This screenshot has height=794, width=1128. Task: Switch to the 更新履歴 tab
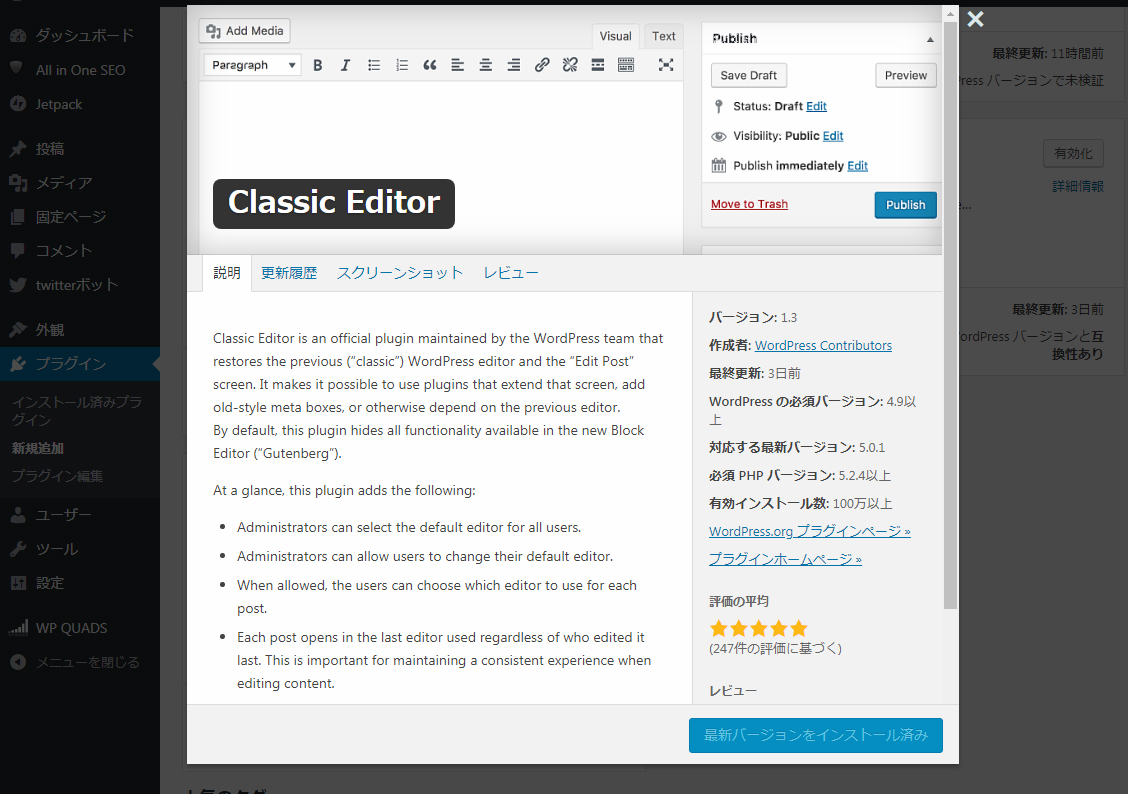289,273
